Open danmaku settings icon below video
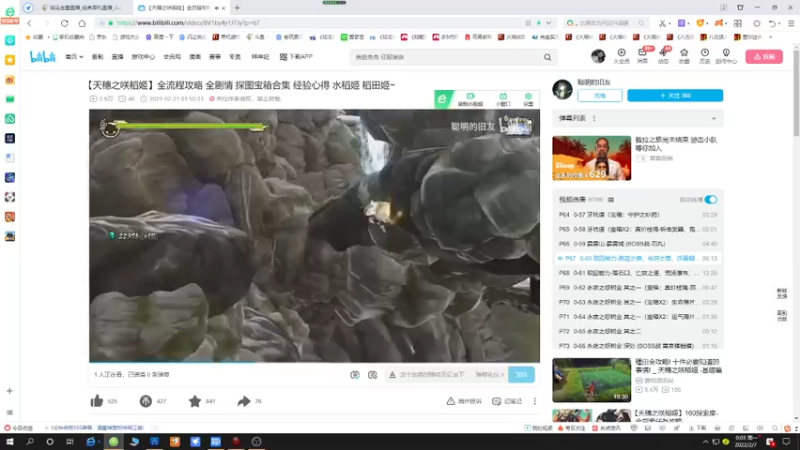This screenshot has width=800, height=450. 372,374
